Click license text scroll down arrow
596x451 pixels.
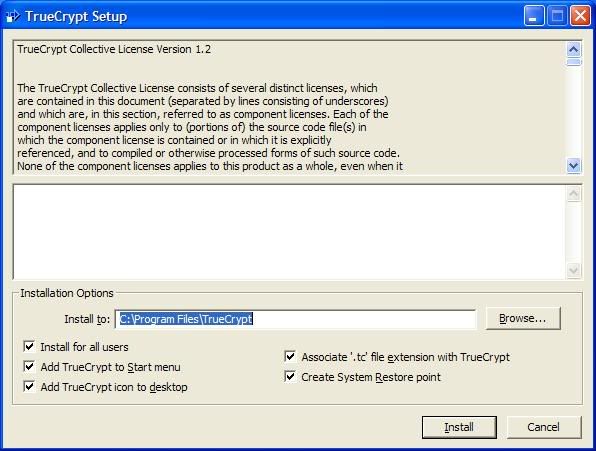(x=574, y=166)
